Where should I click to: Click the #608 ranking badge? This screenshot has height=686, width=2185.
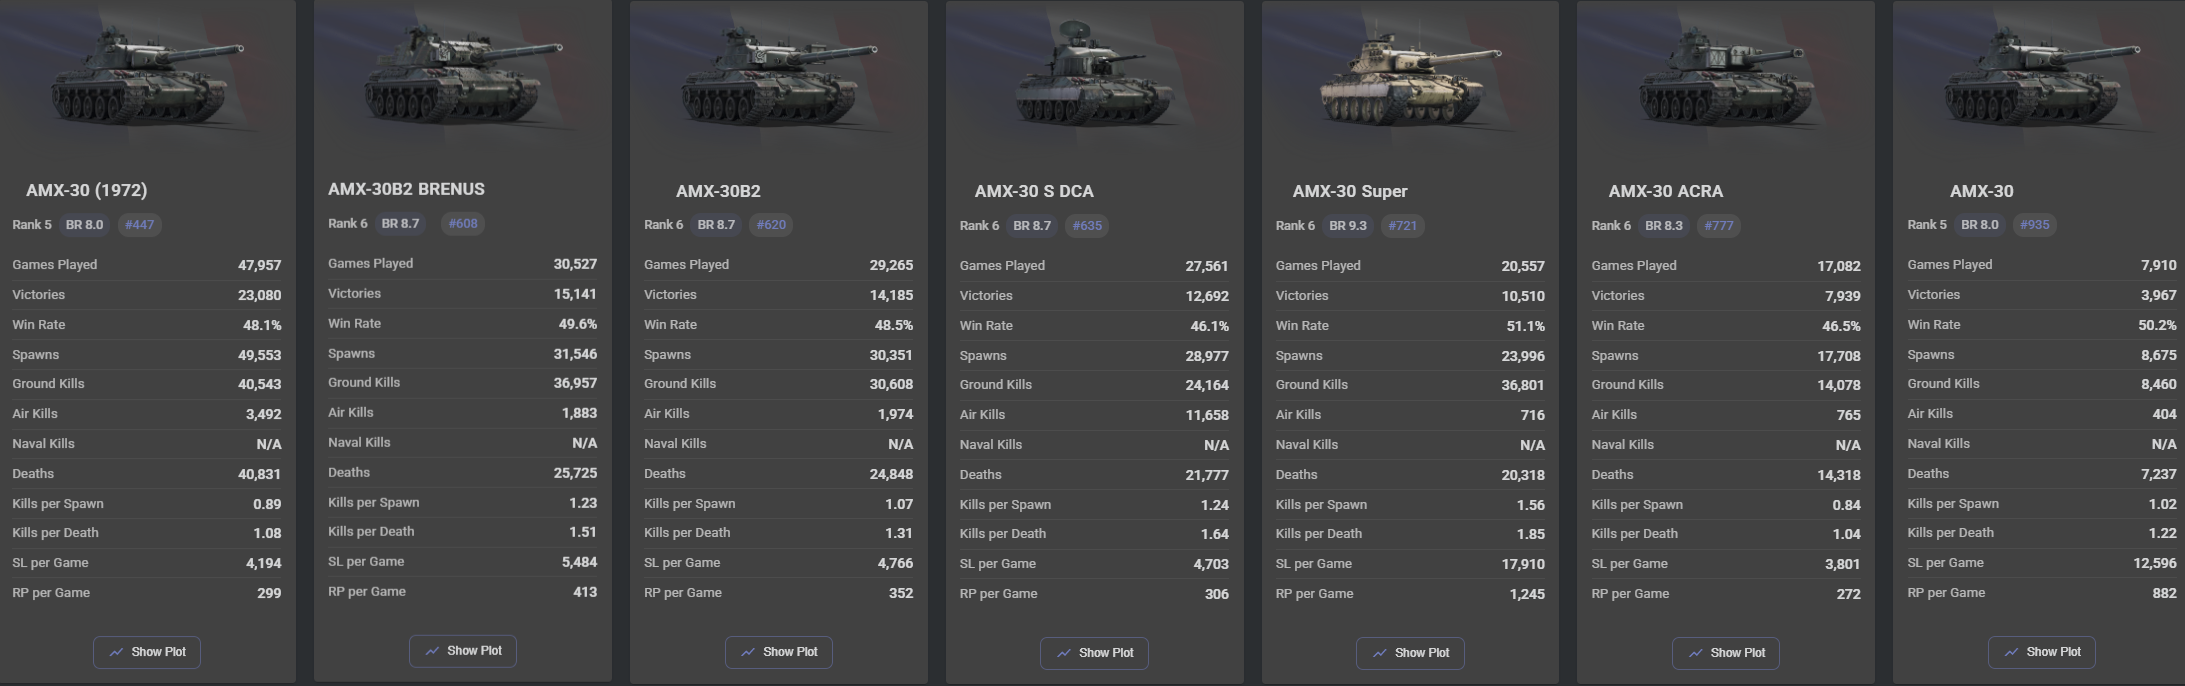coord(463,224)
